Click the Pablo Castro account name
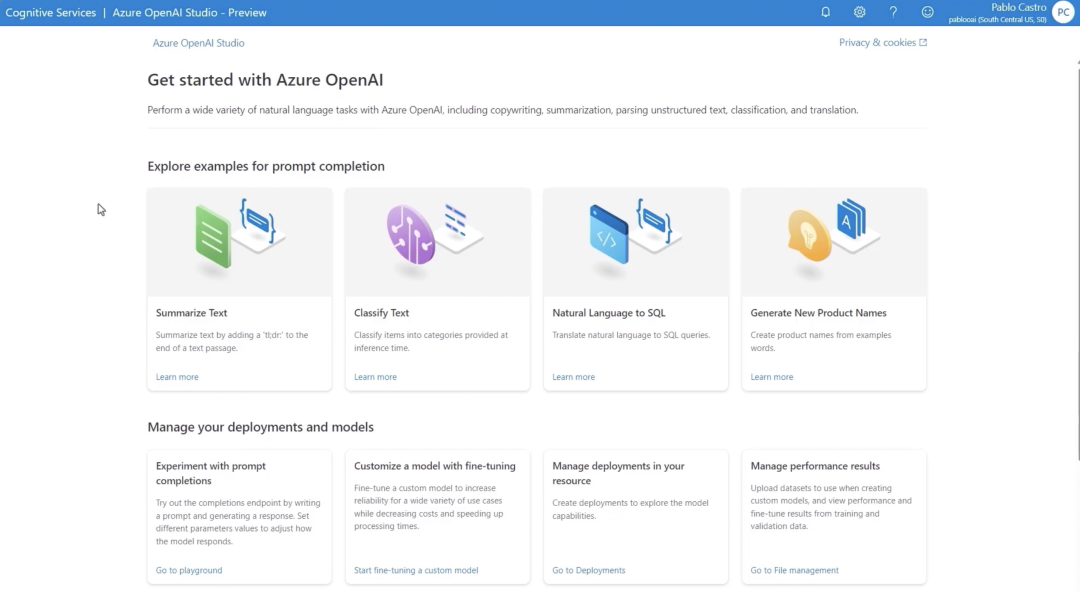This screenshot has width=1080, height=592. (1019, 8)
